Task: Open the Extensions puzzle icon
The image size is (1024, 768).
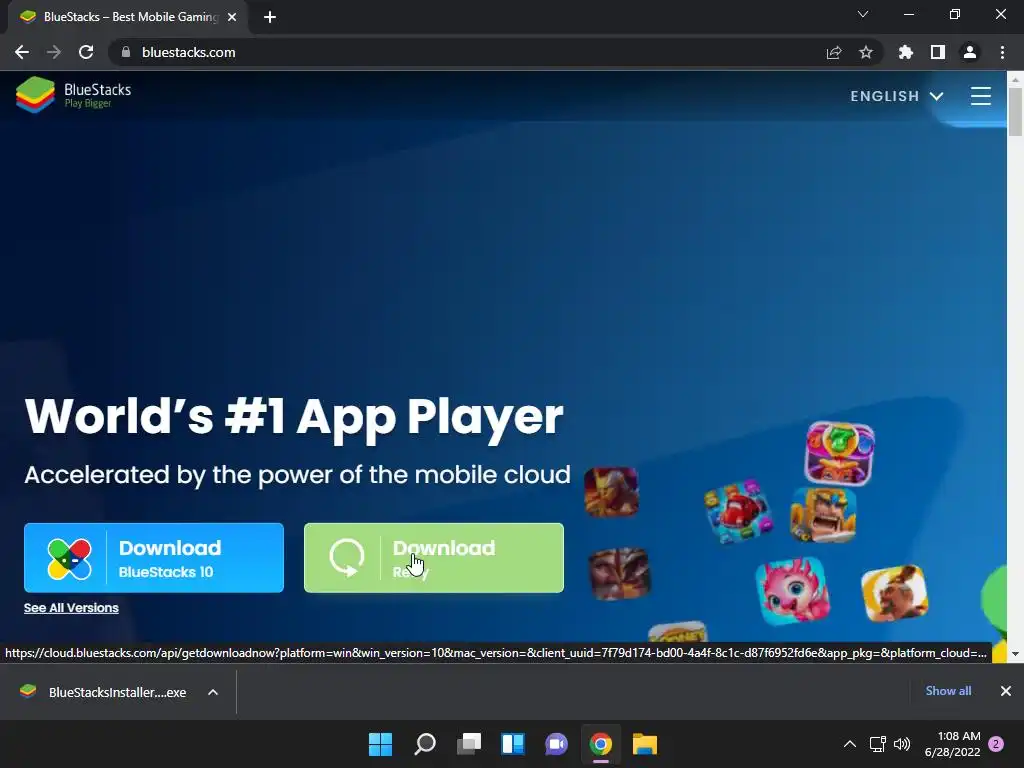Action: 906,52
